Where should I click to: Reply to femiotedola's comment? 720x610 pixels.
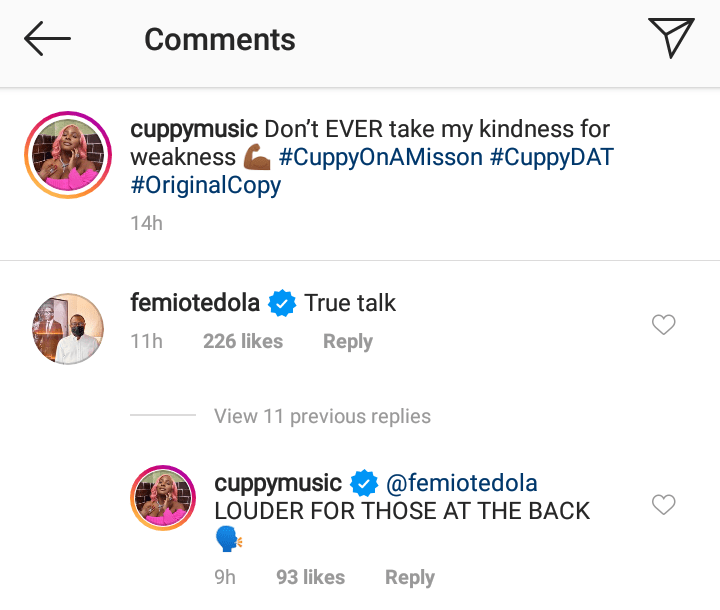point(347,341)
